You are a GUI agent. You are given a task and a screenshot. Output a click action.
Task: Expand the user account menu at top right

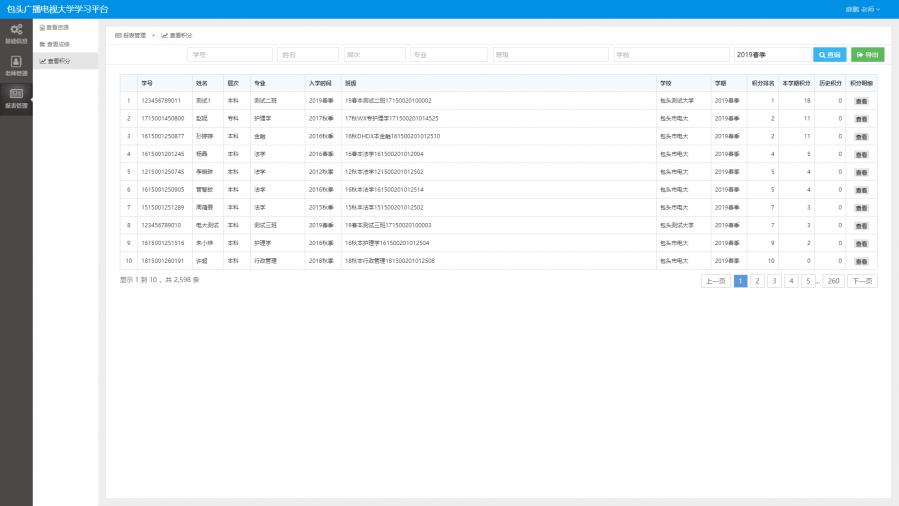(x=863, y=8)
